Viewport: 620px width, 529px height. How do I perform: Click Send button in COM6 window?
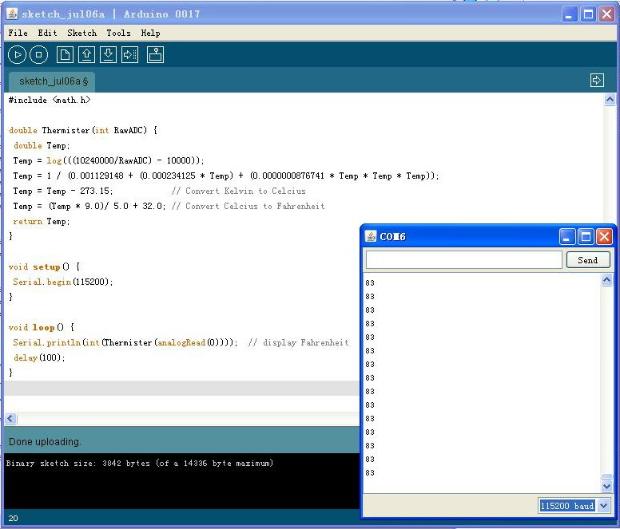pos(588,260)
